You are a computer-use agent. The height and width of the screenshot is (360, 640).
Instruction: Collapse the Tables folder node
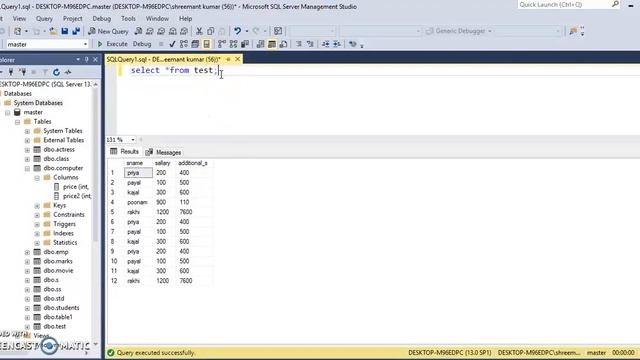pos(18,122)
